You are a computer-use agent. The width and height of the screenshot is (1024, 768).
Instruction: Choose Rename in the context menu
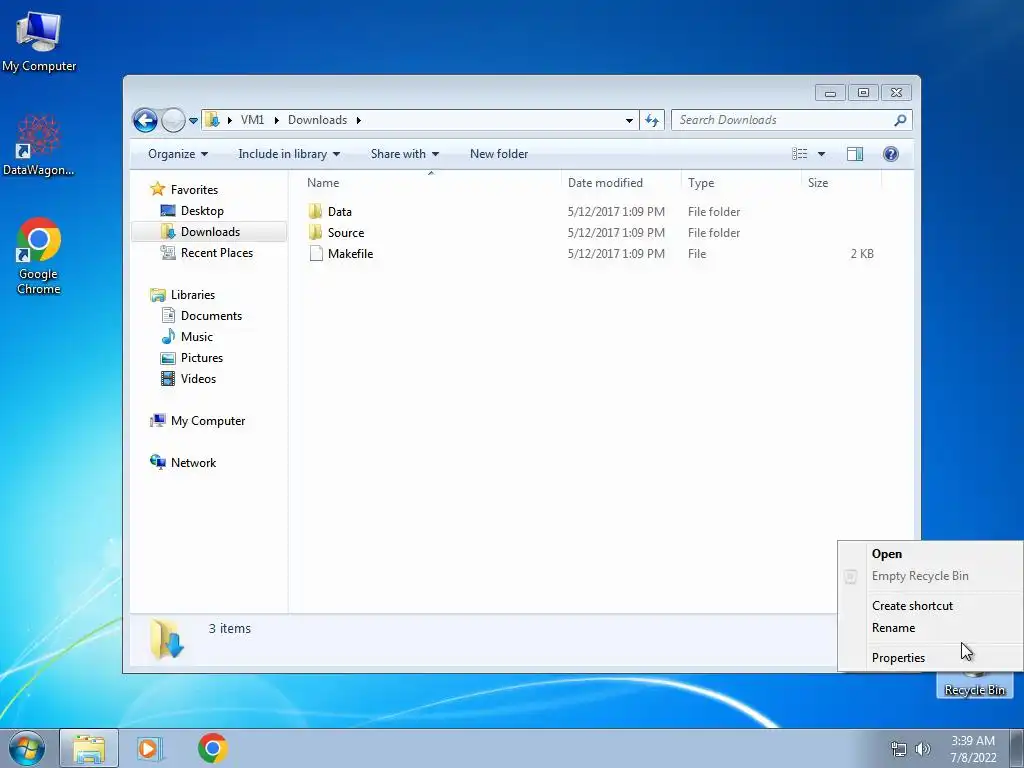point(930,628)
